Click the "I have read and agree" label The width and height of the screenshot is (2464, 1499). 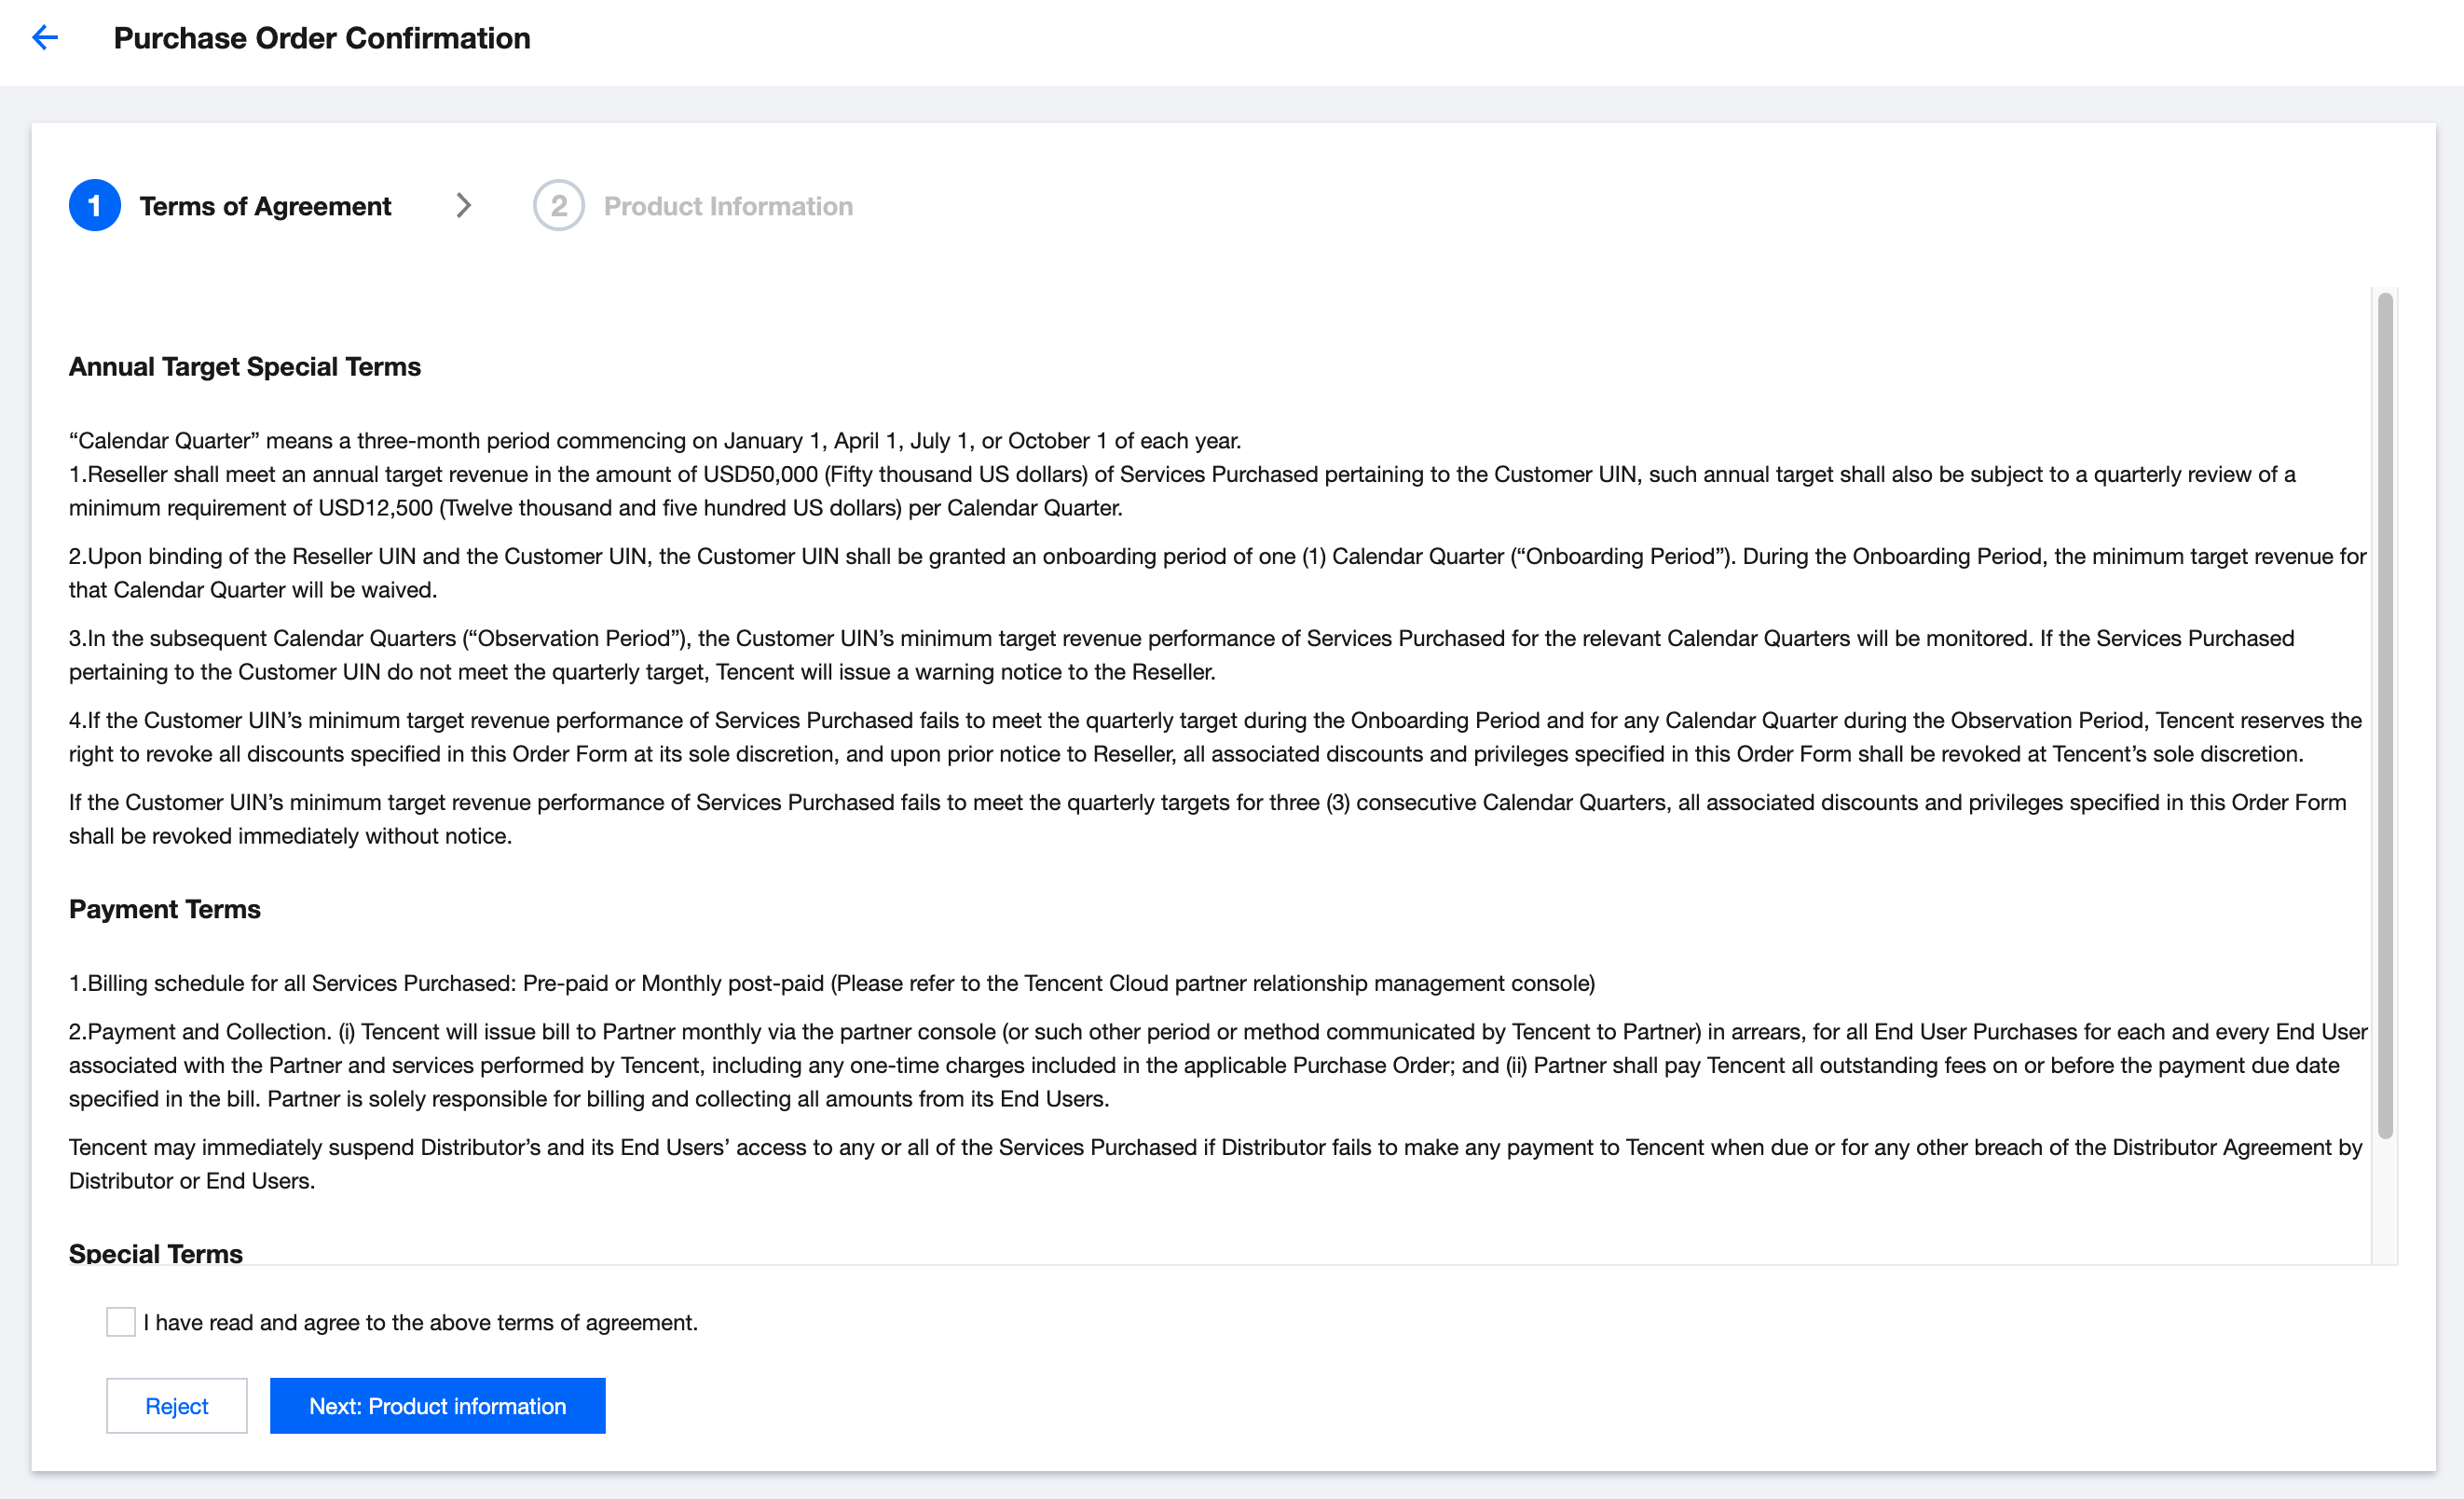[420, 1322]
